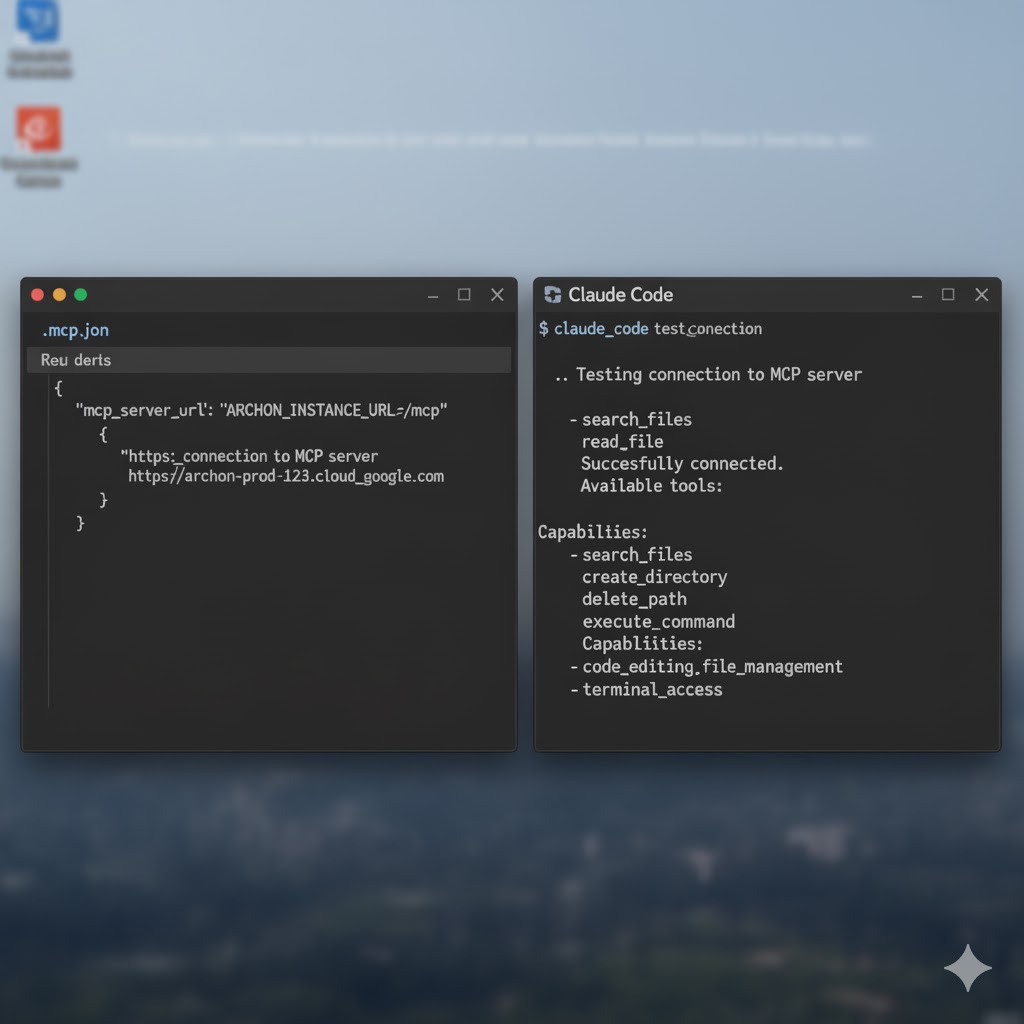The width and height of the screenshot is (1024, 1024).
Task: Click the red traffic-light dot in editor window
Action: [x=38, y=295]
